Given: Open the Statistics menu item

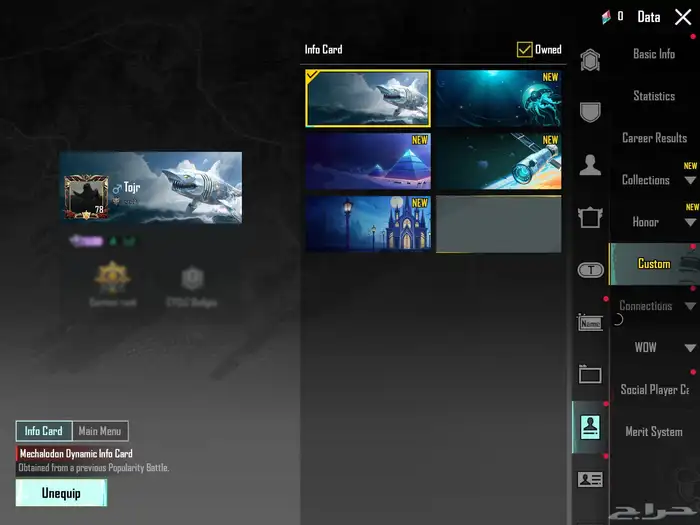Looking at the screenshot, I should point(654,96).
